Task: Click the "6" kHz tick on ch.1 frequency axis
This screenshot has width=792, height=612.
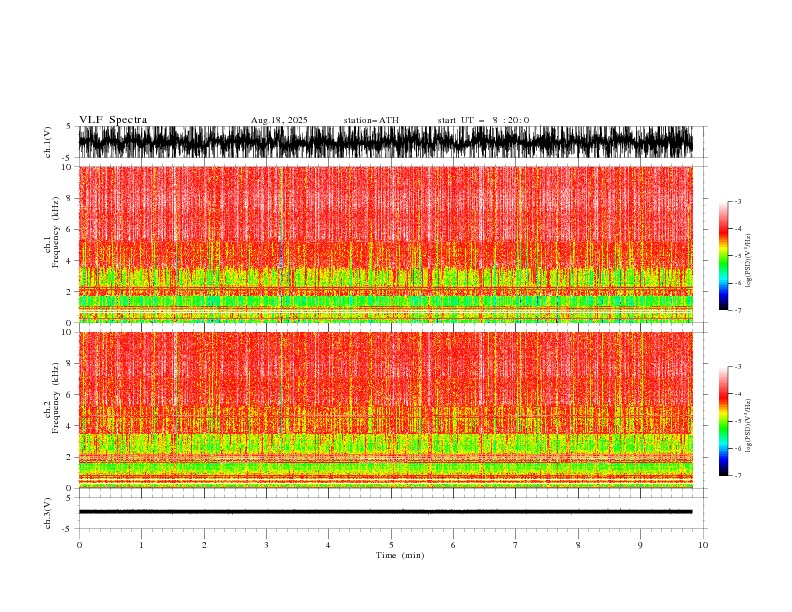Action: (70, 230)
